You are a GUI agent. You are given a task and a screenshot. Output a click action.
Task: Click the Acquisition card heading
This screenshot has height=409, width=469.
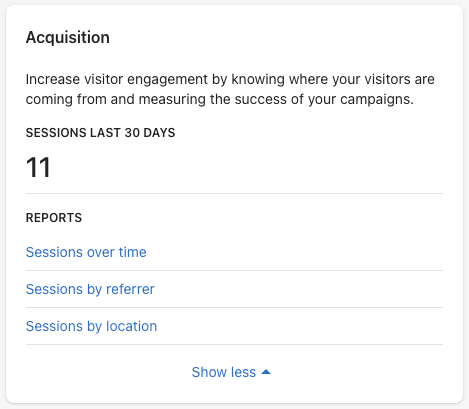[68, 37]
